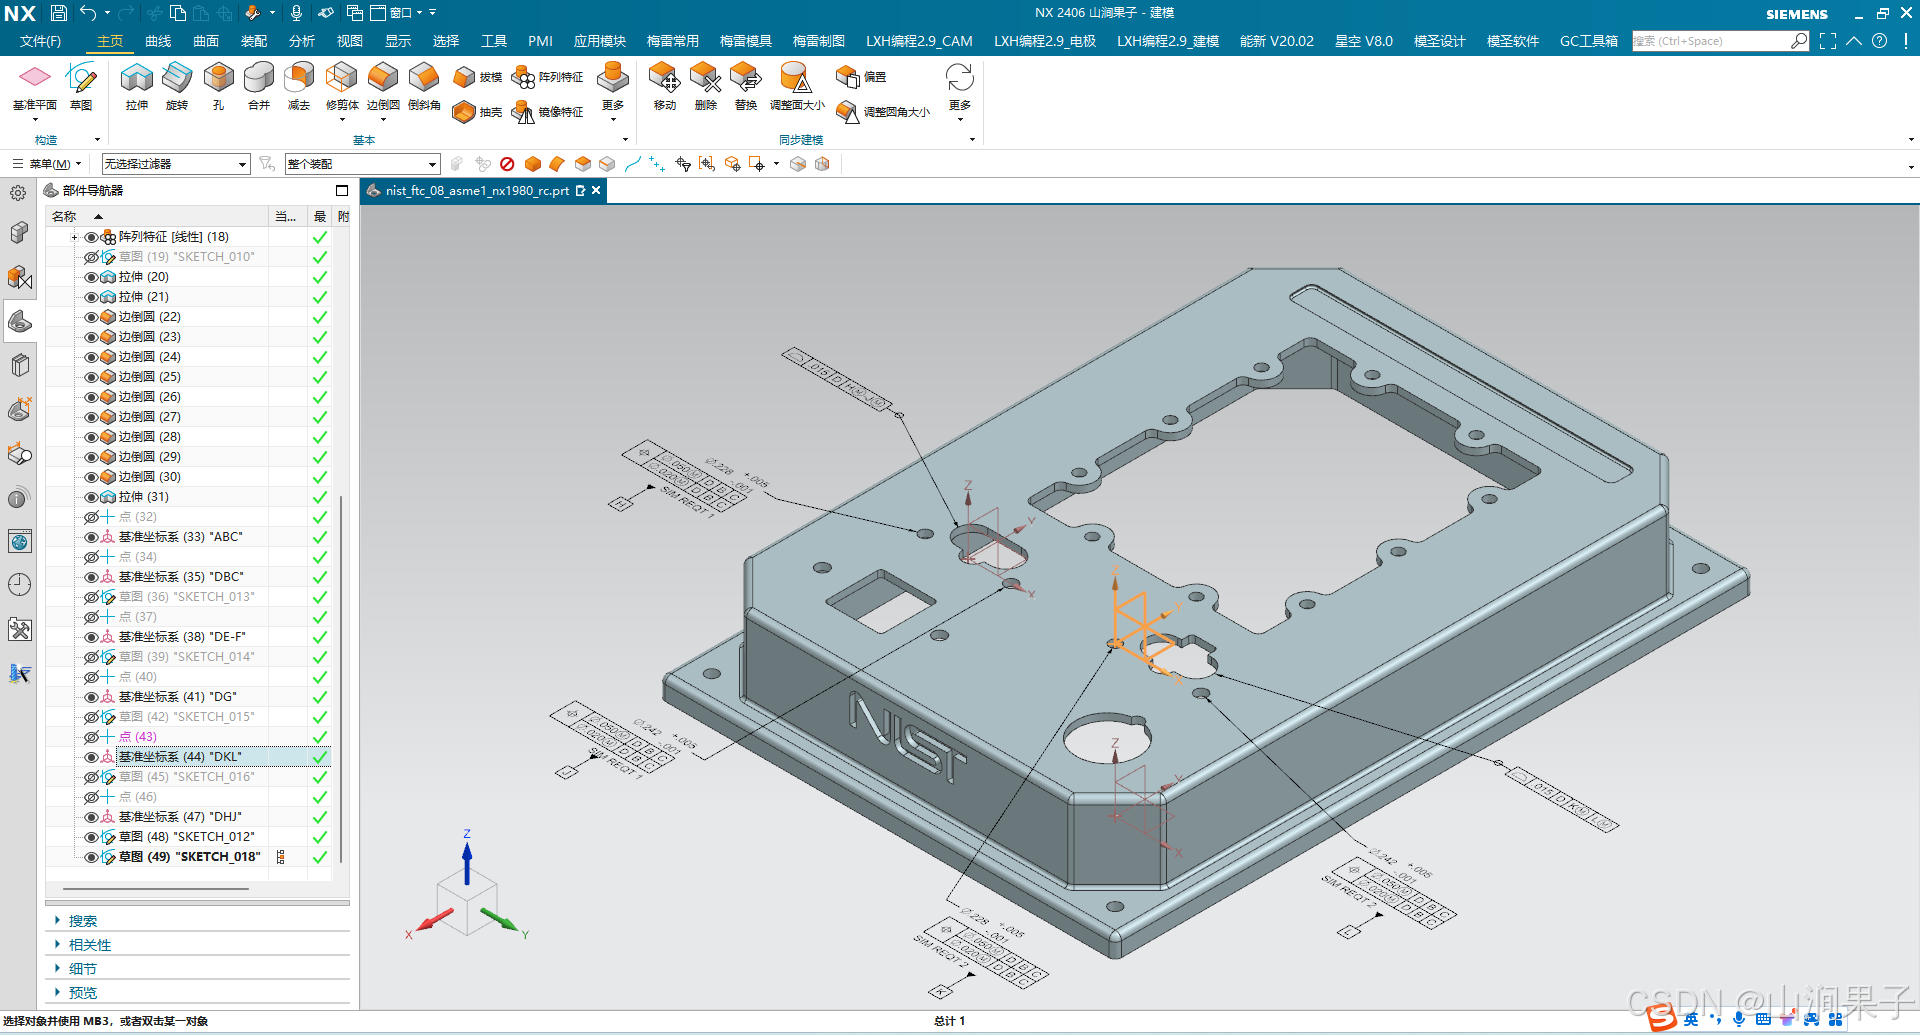Select the 拉伸 extrude tool
Viewport: 1920px width, 1035px height.
(x=137, y=87)
